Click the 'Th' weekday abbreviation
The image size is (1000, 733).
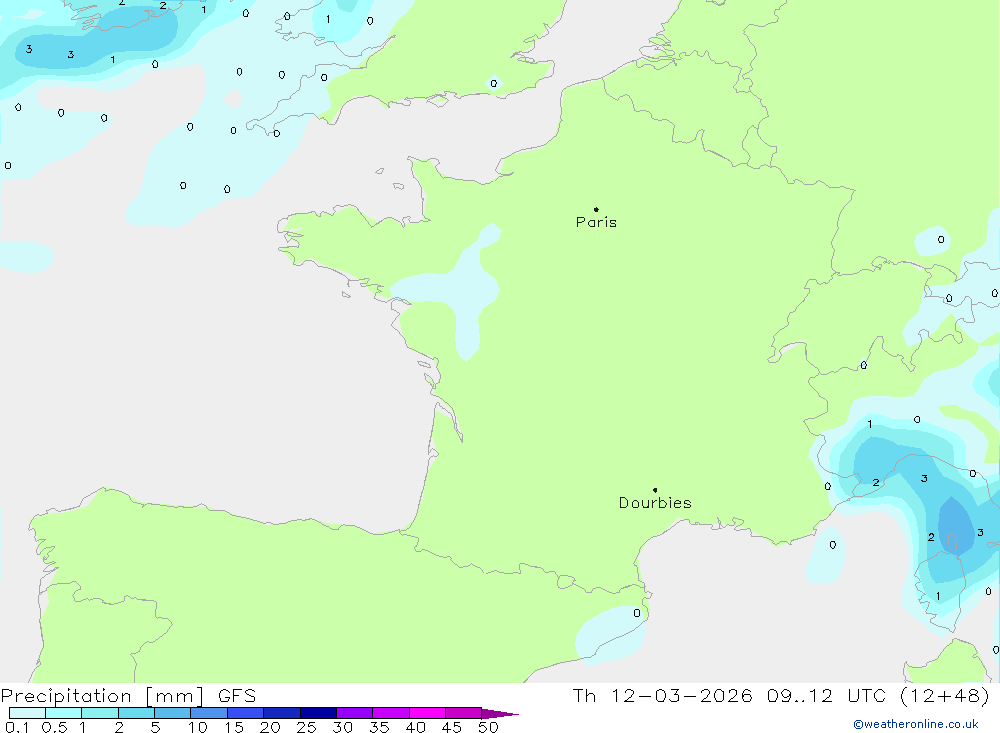pyautogui.click(x=584, y=695)
